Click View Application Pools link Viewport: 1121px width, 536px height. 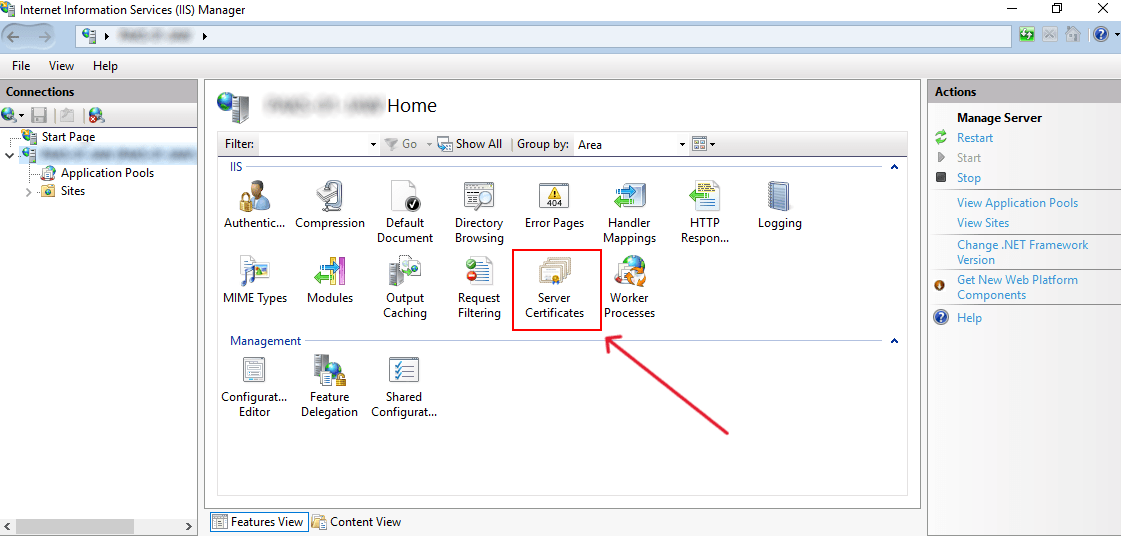(x=1017, y=203)
